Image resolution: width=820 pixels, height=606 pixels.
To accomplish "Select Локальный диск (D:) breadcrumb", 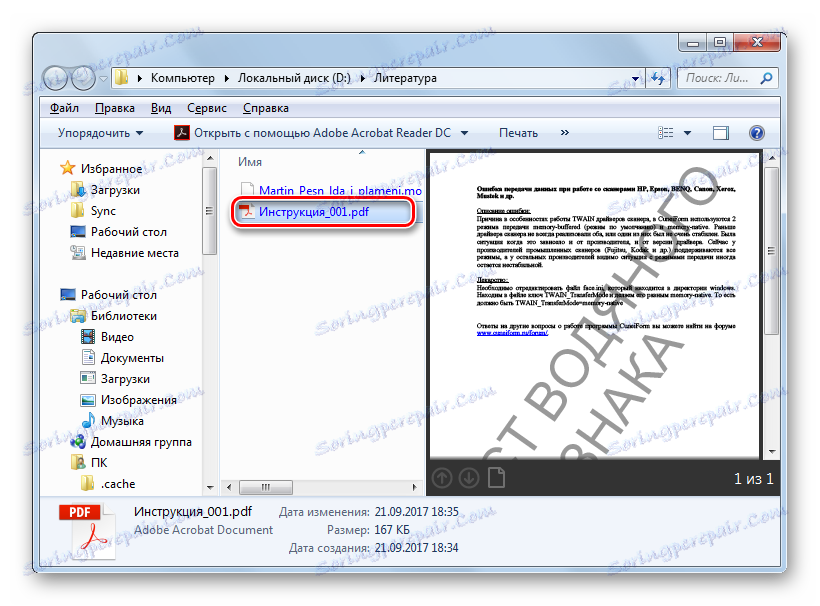I will (294, 78).
